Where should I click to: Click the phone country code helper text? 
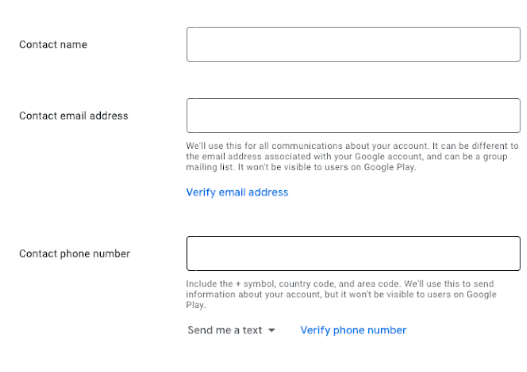click(341, 294)
